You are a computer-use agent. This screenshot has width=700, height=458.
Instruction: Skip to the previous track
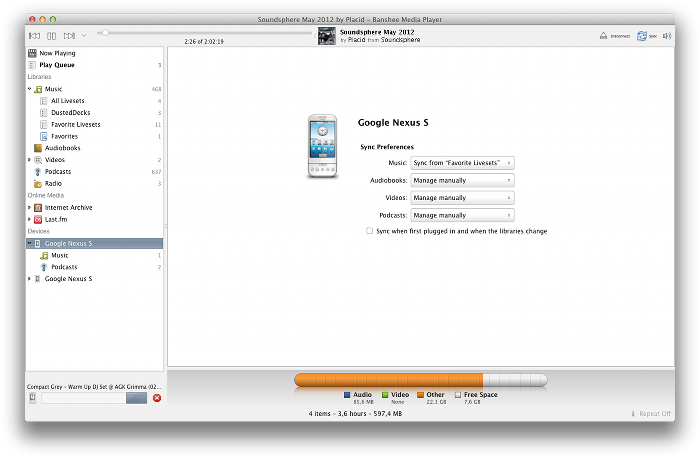point(34,36)
